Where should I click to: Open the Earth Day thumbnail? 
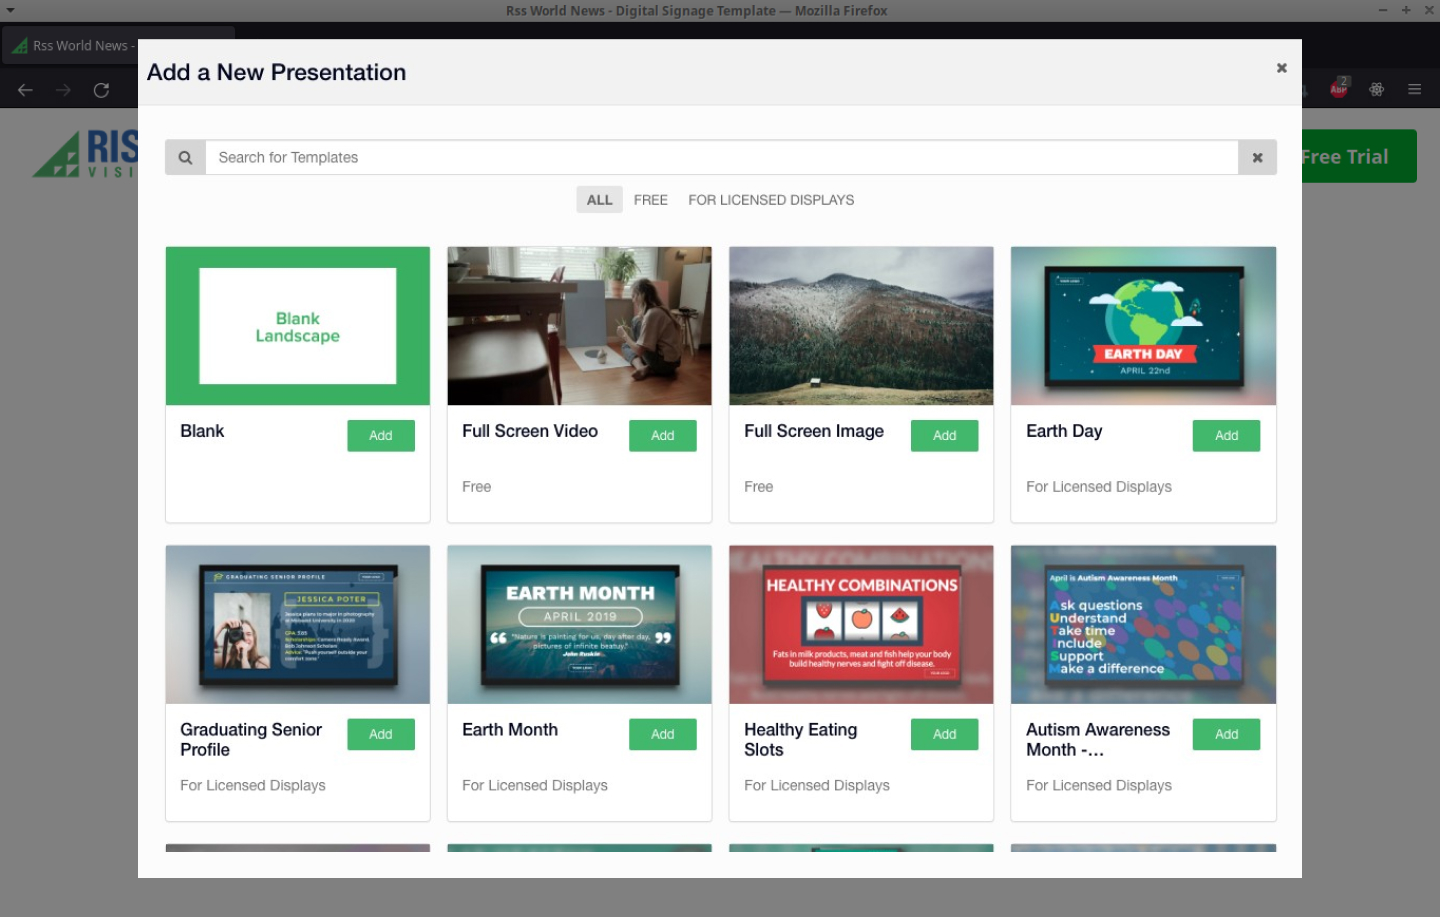(x=1144, y=326)
